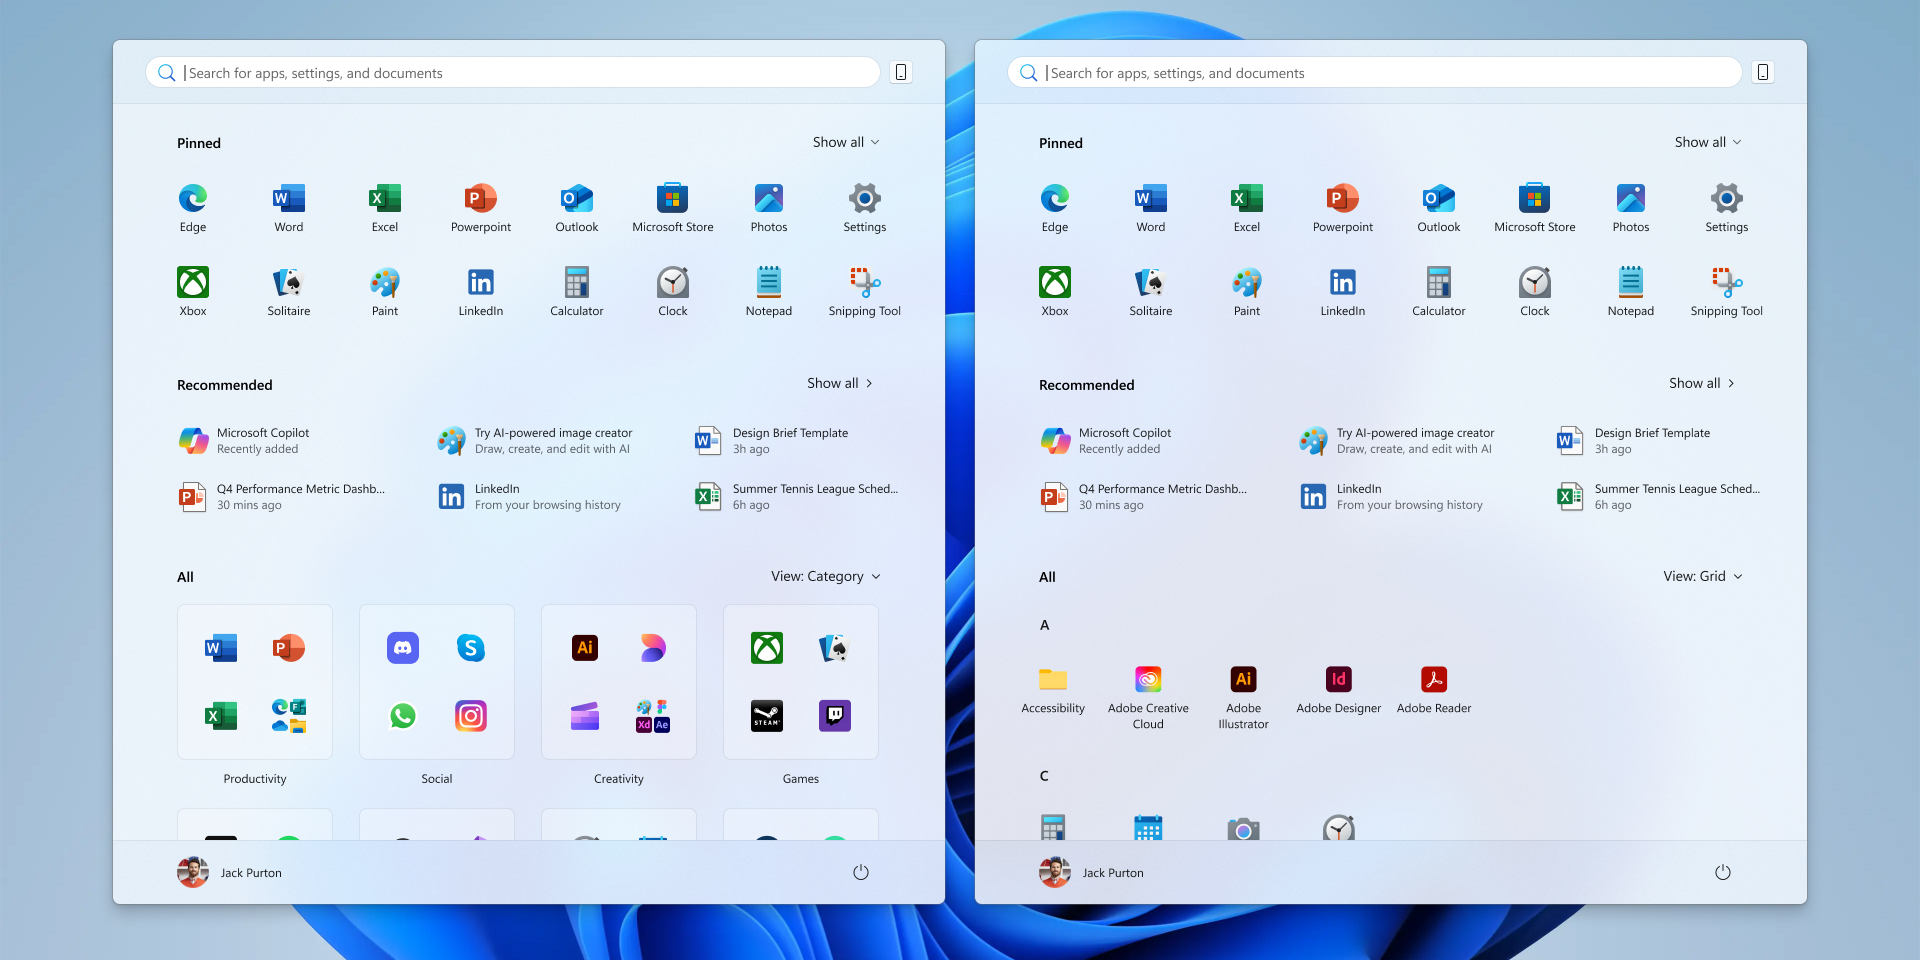
Task: Open Solitaire in left Start menu pinned apps
Action: click(289, 292)
